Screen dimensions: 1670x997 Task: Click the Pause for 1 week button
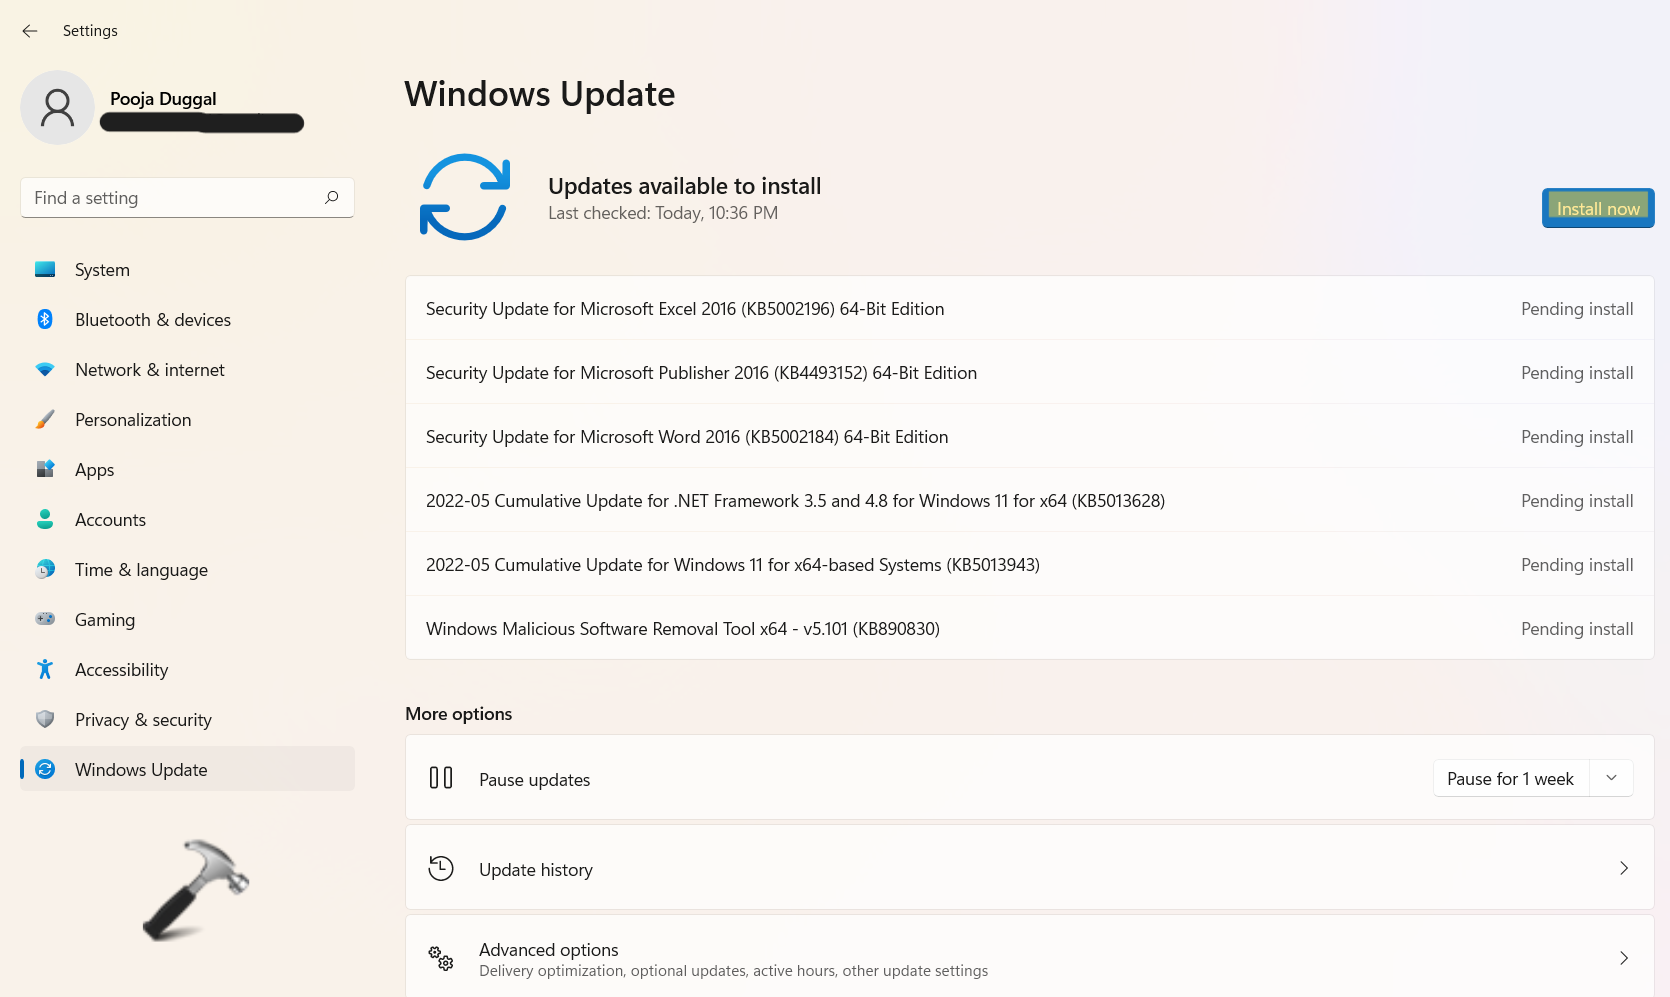(1510, 779)
